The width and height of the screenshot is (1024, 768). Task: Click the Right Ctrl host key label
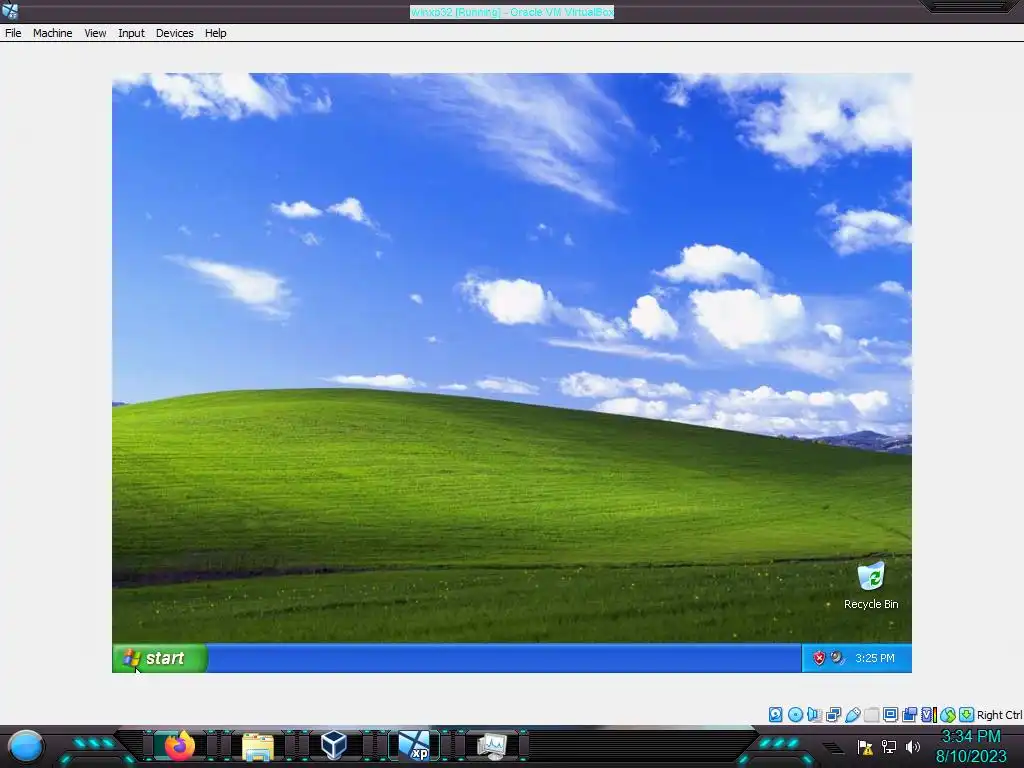(x=999, y=714)
